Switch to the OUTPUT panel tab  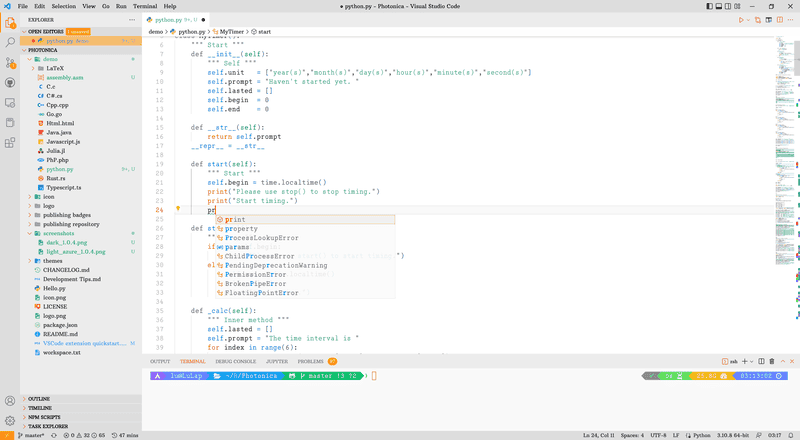[x=160, y=361]
